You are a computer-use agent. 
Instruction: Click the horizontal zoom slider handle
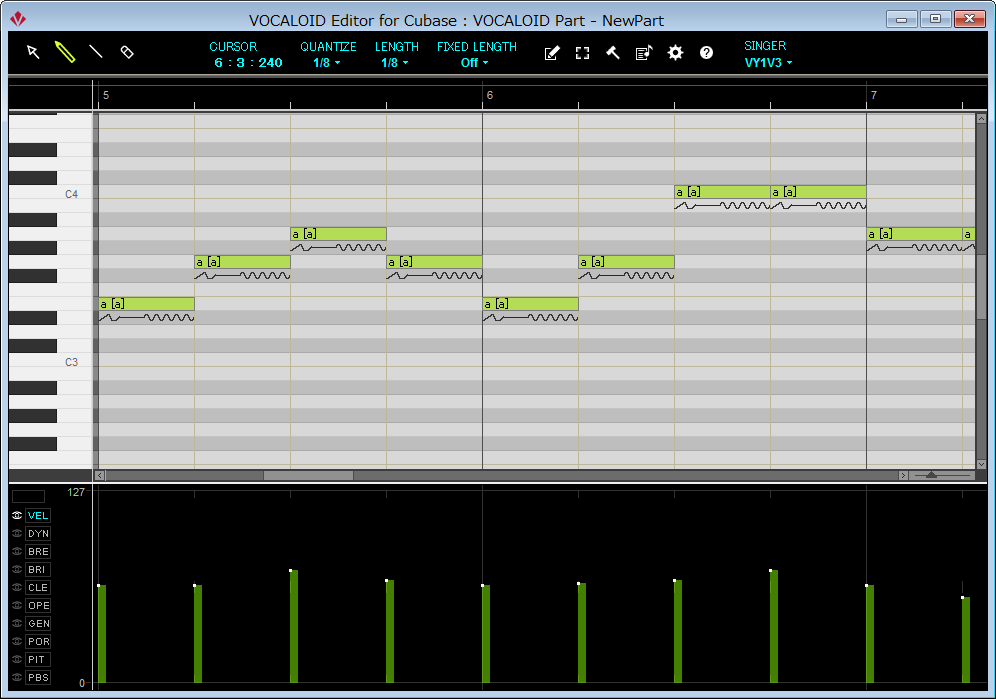pyautogui.click(x=931, y=475)
